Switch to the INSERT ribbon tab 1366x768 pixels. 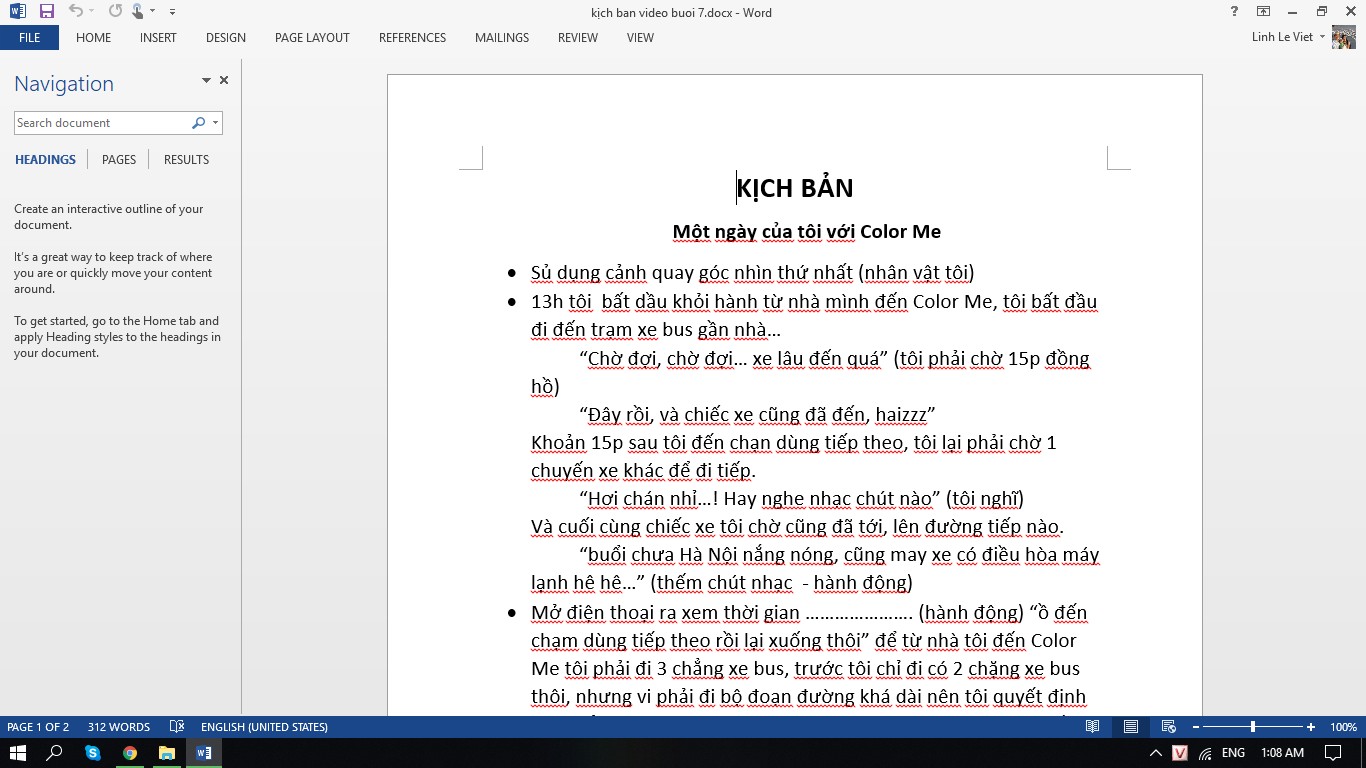click(158, 38)
